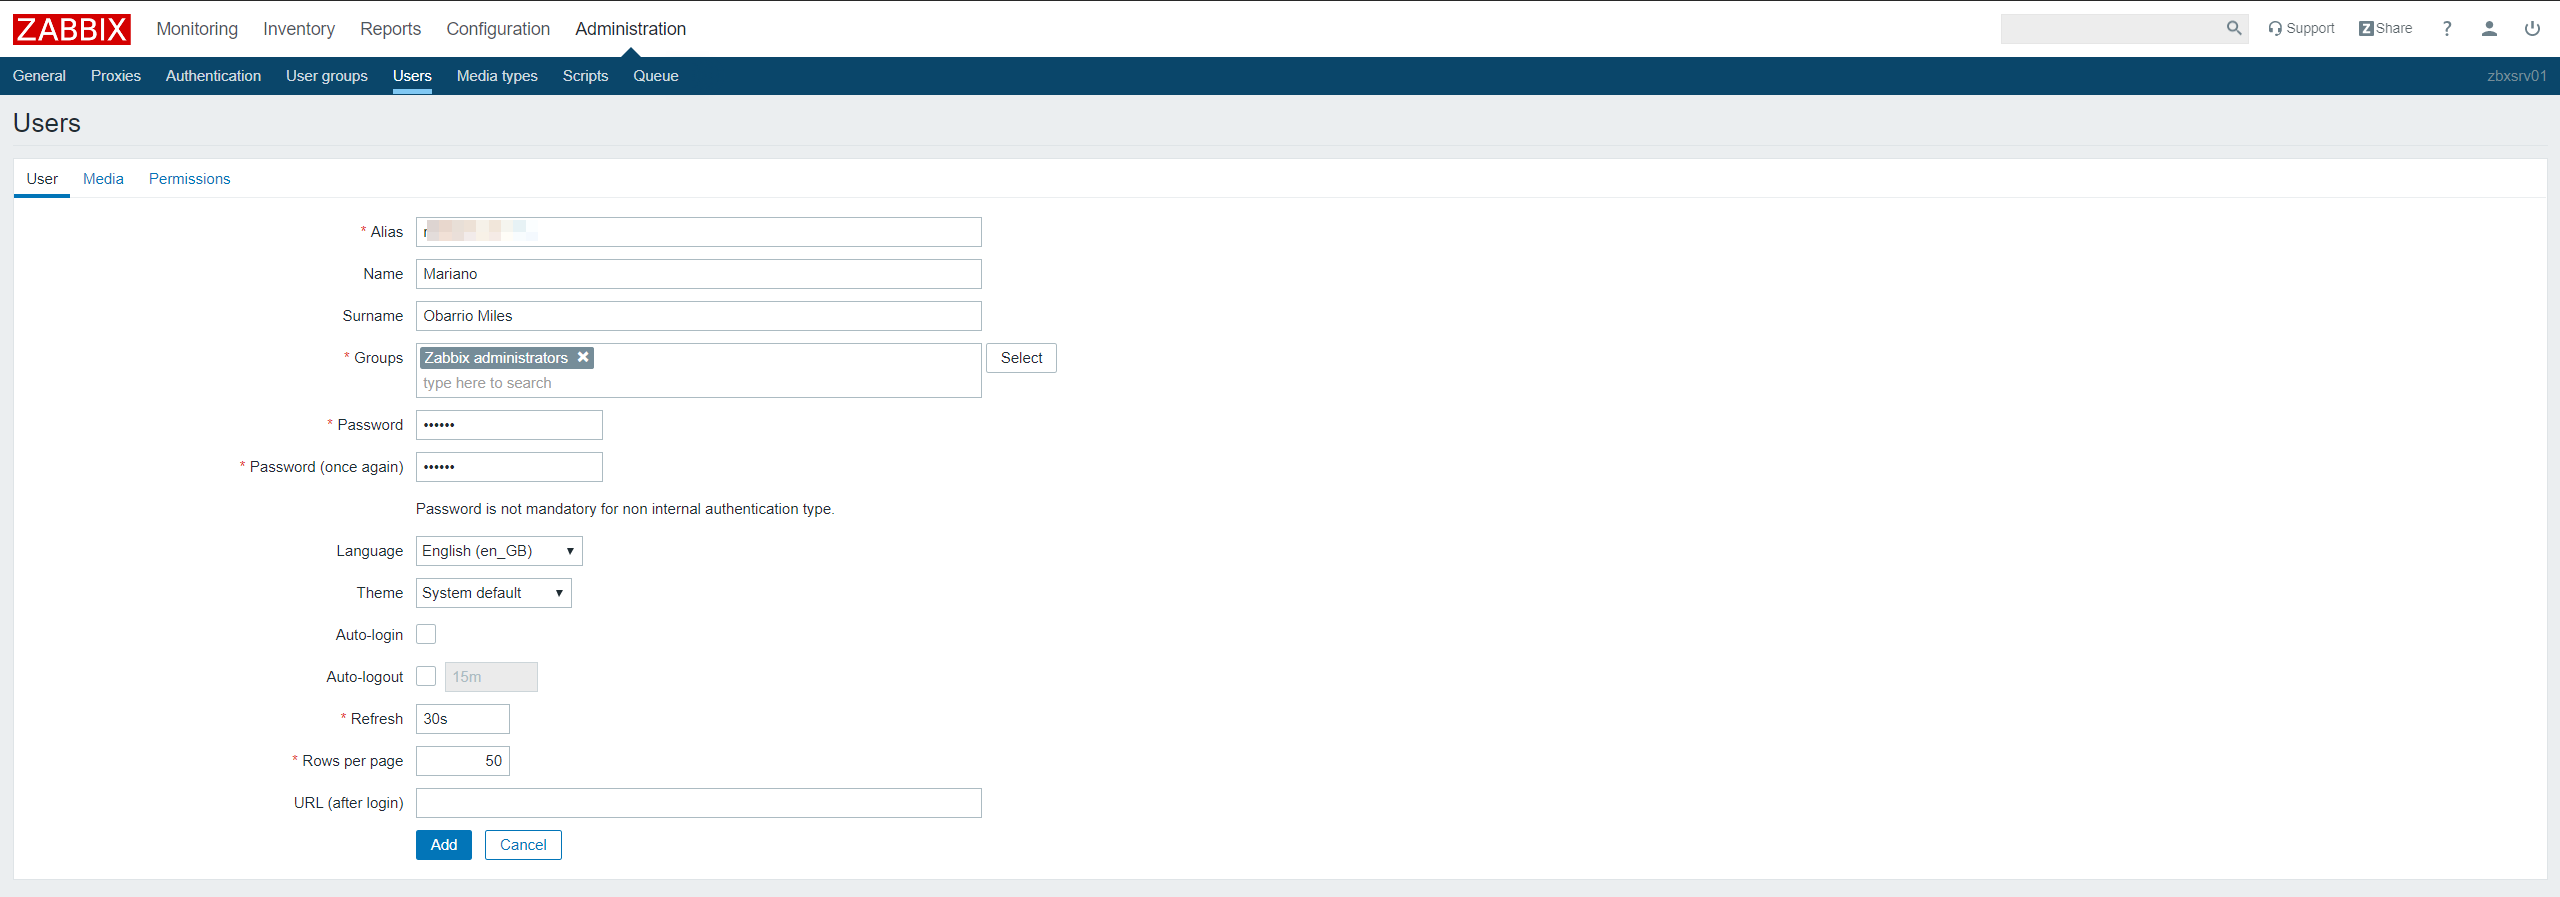The image size is (2560, 897).
Task: Go to the Users submenu
Action: point(412,76)
